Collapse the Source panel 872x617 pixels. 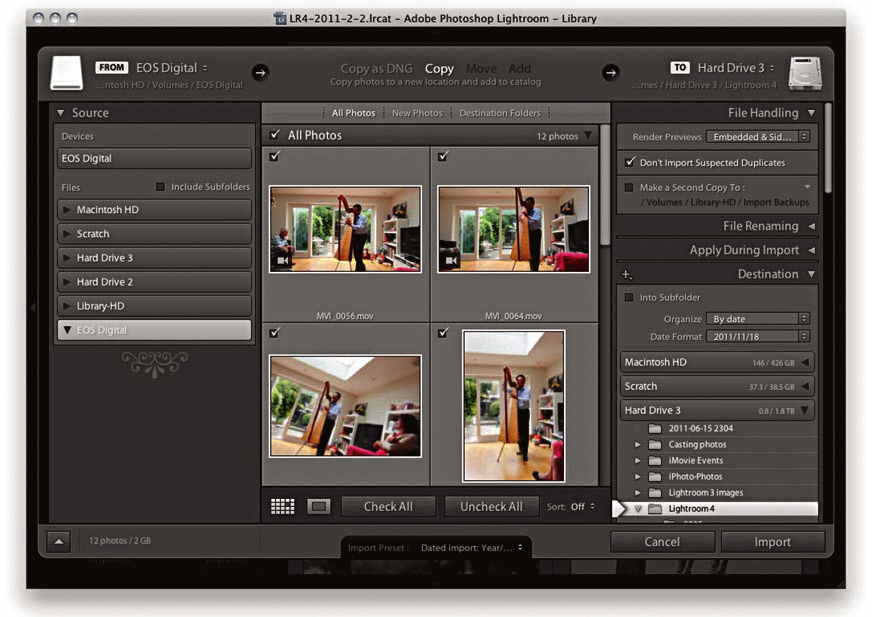(61, 113)
